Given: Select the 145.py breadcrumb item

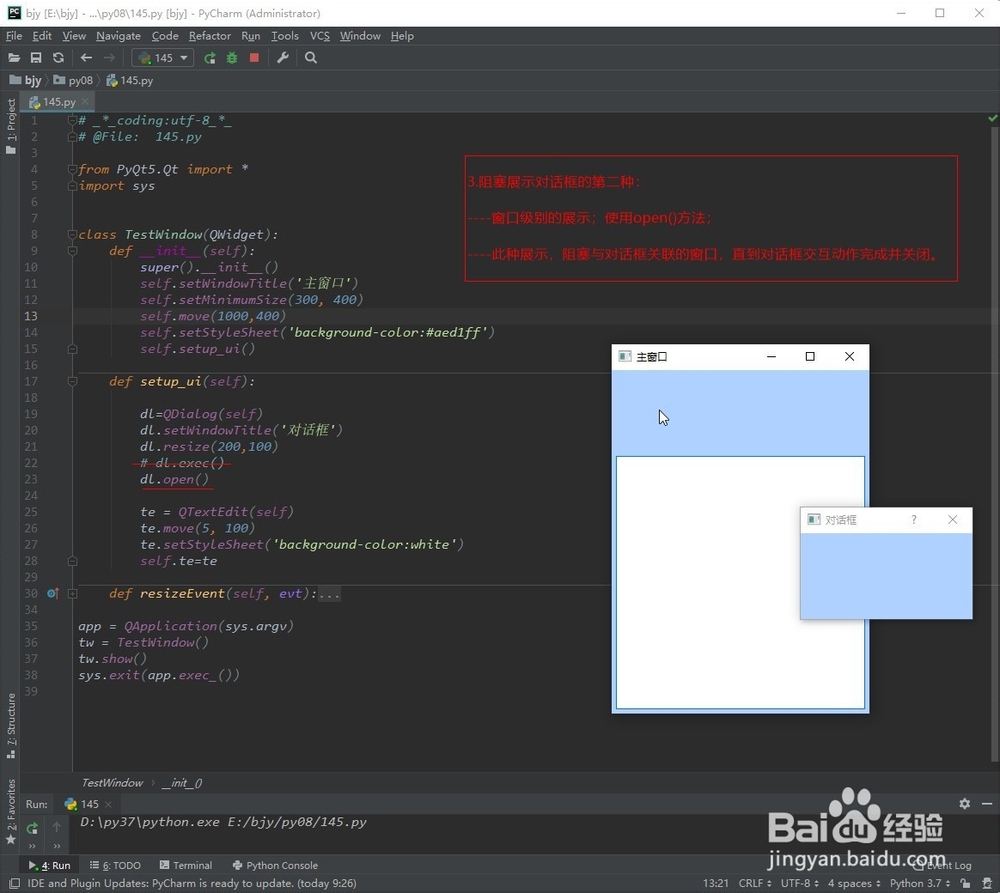Looking at the screenshot, I should tap(129, 80).
